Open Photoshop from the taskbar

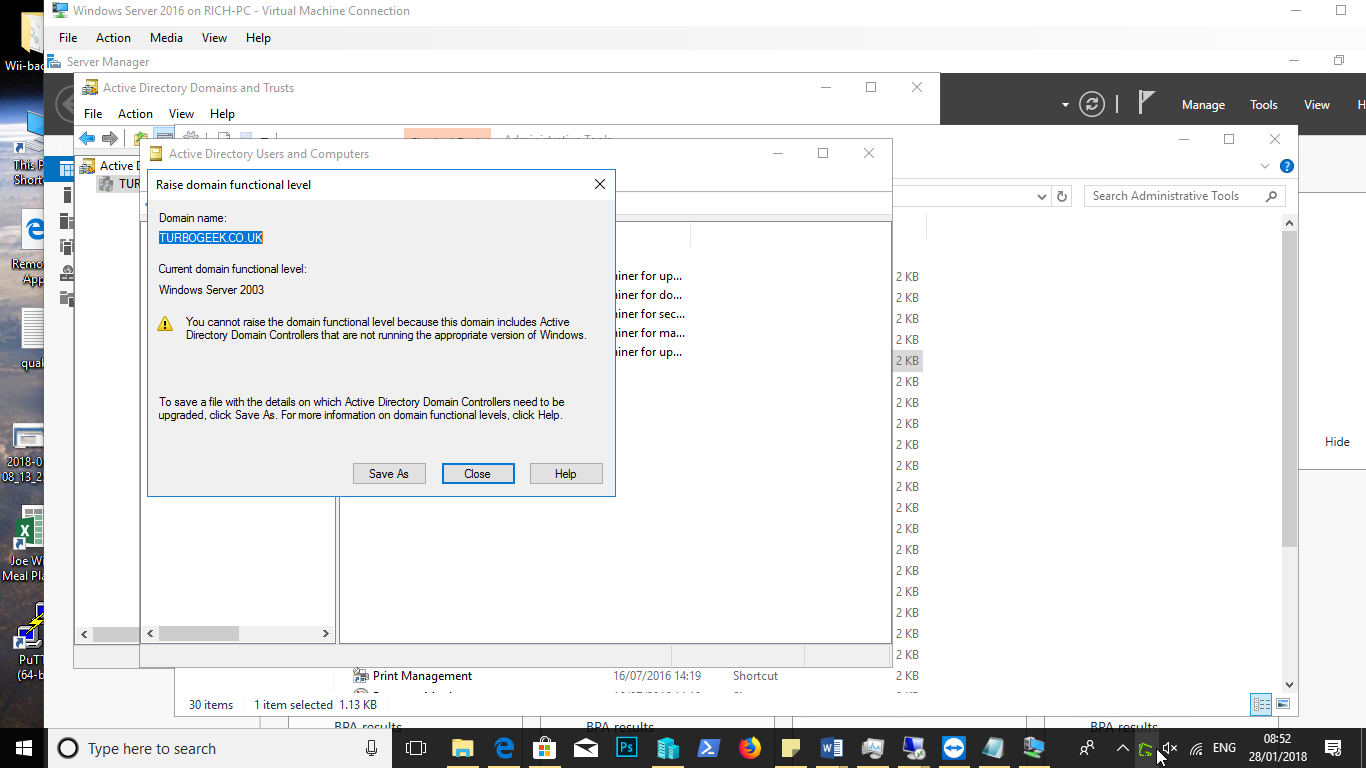627,748
